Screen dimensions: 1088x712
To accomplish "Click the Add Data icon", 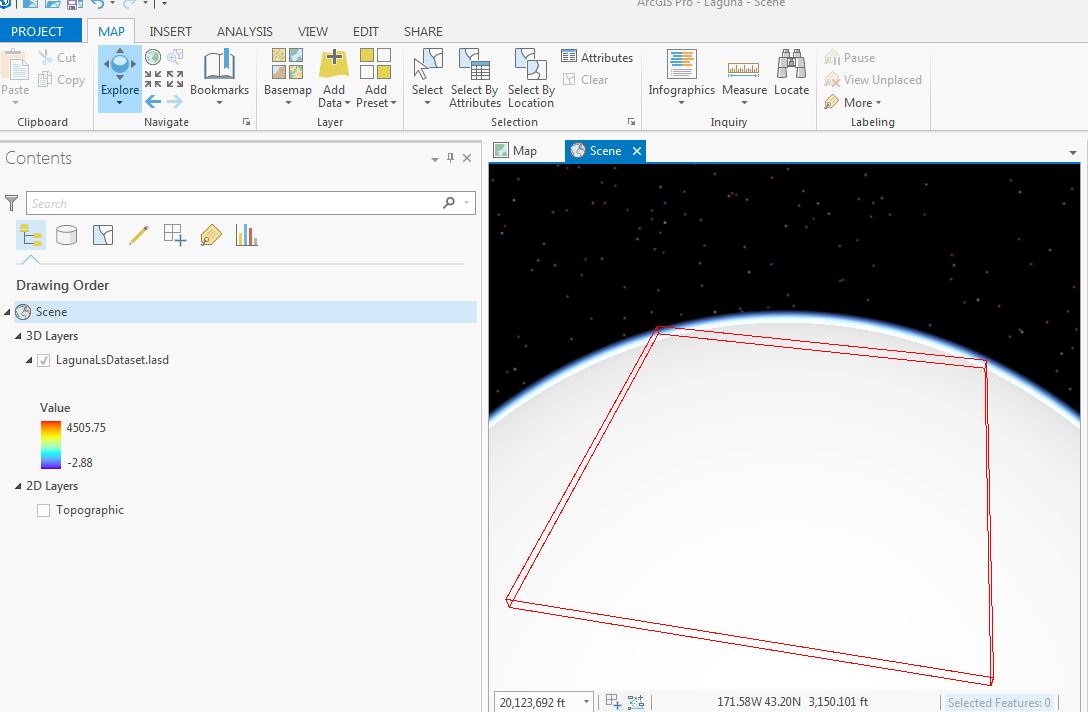I will tap(334, 64).
